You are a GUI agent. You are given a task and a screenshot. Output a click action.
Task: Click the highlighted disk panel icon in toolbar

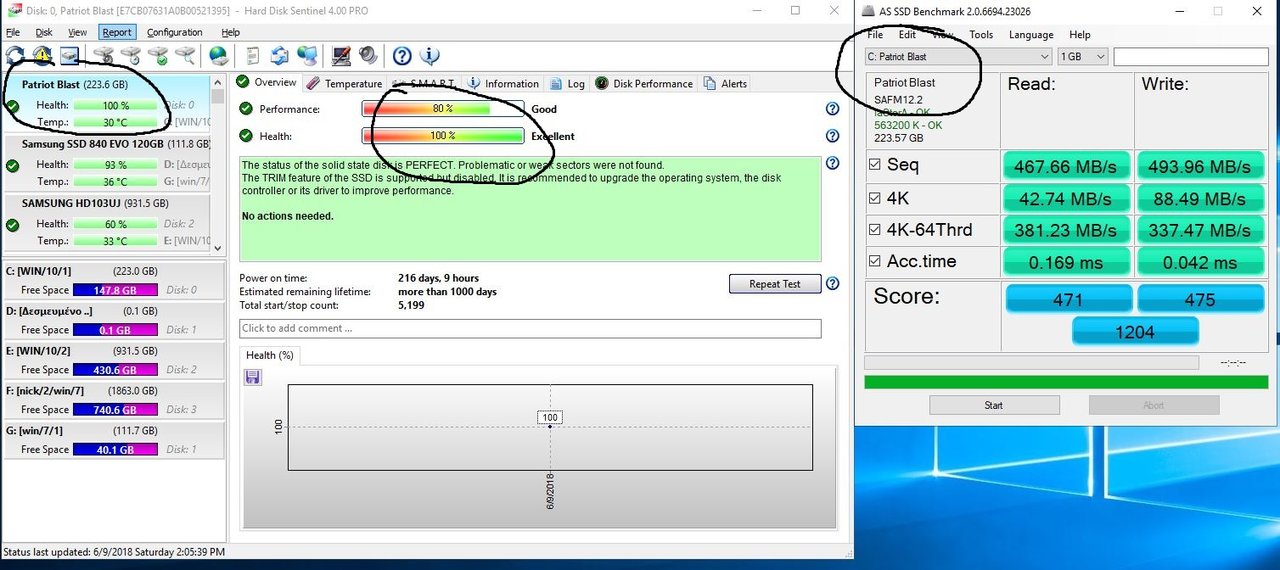[69, 56]
